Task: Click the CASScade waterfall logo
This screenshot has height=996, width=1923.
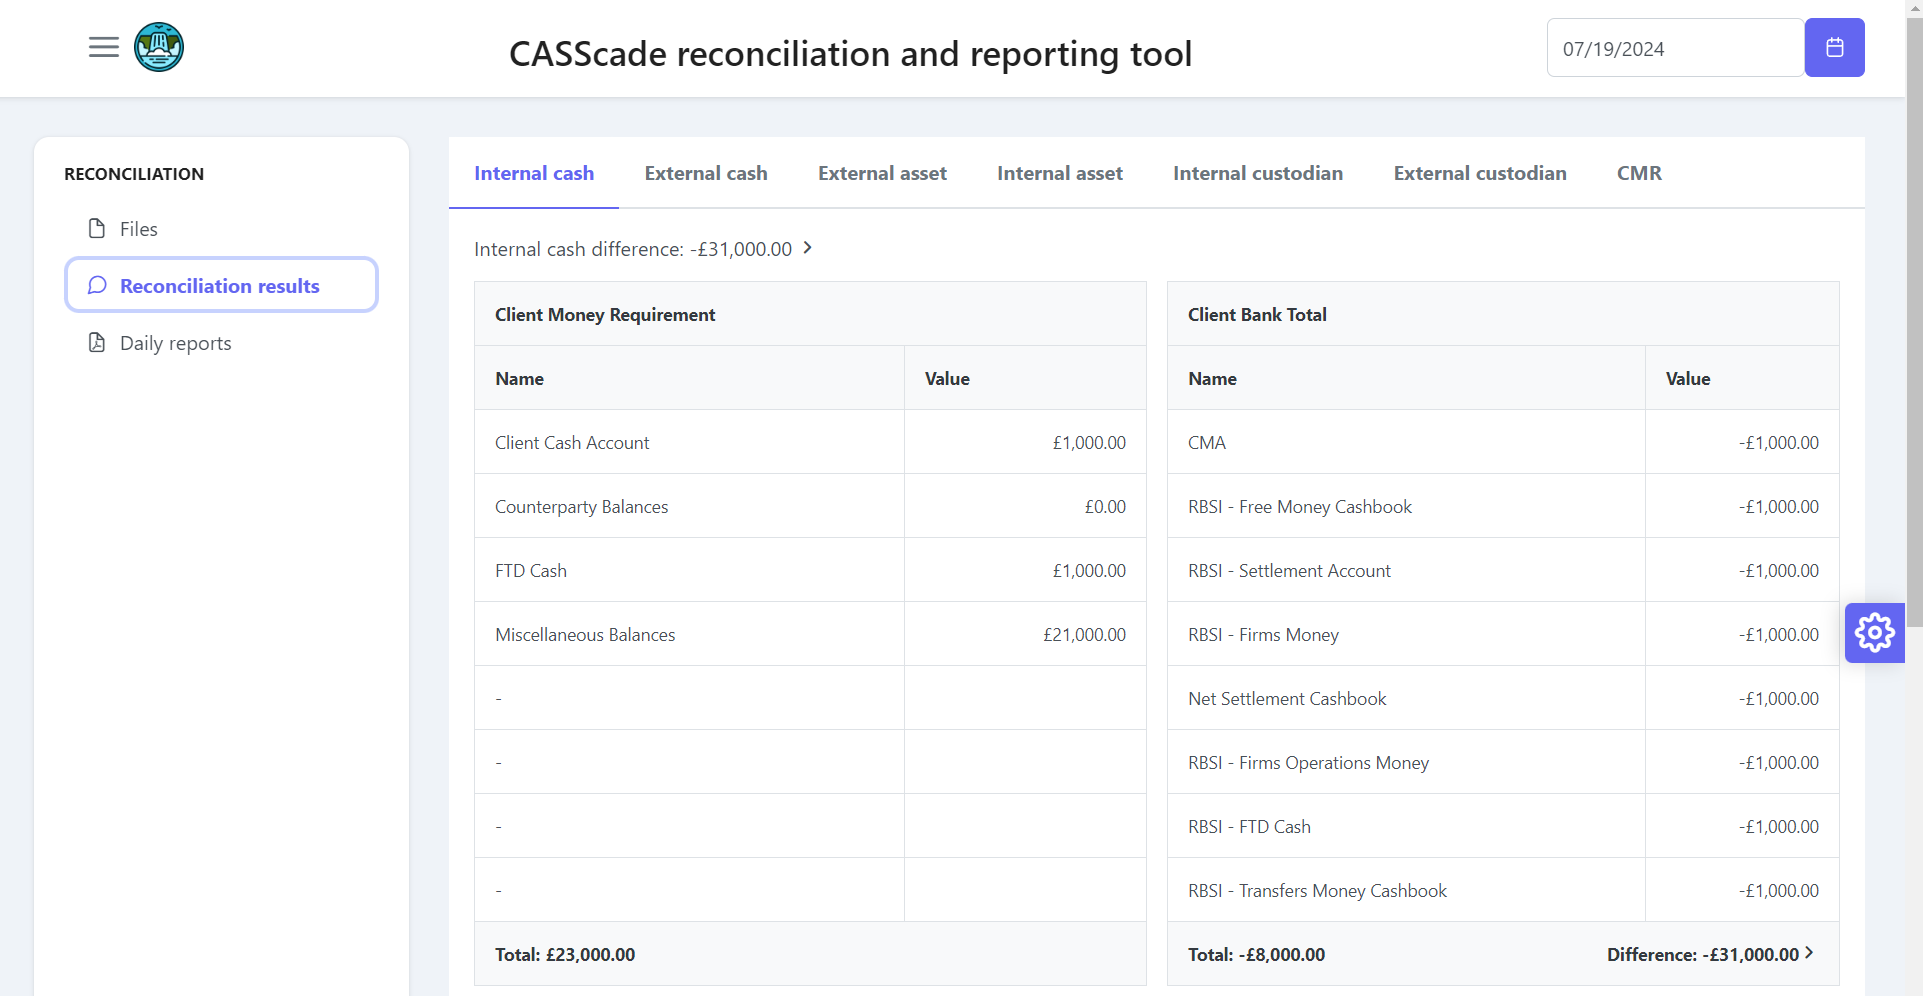Action: 159,47
